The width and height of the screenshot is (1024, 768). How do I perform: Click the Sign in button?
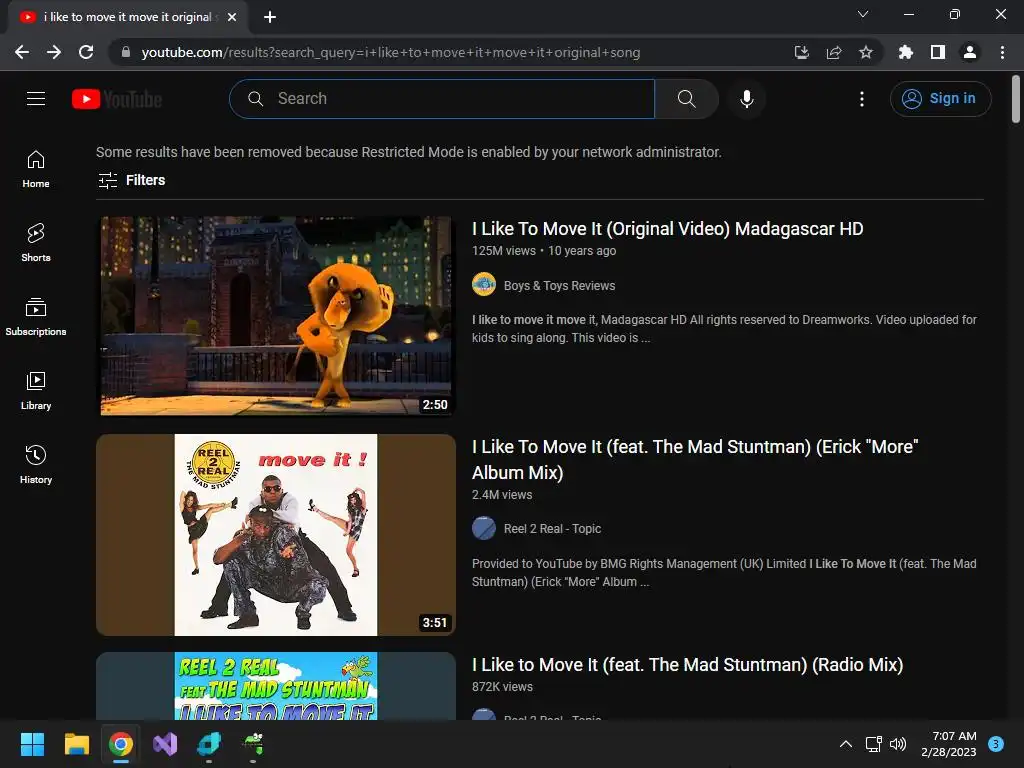(940, 99)
